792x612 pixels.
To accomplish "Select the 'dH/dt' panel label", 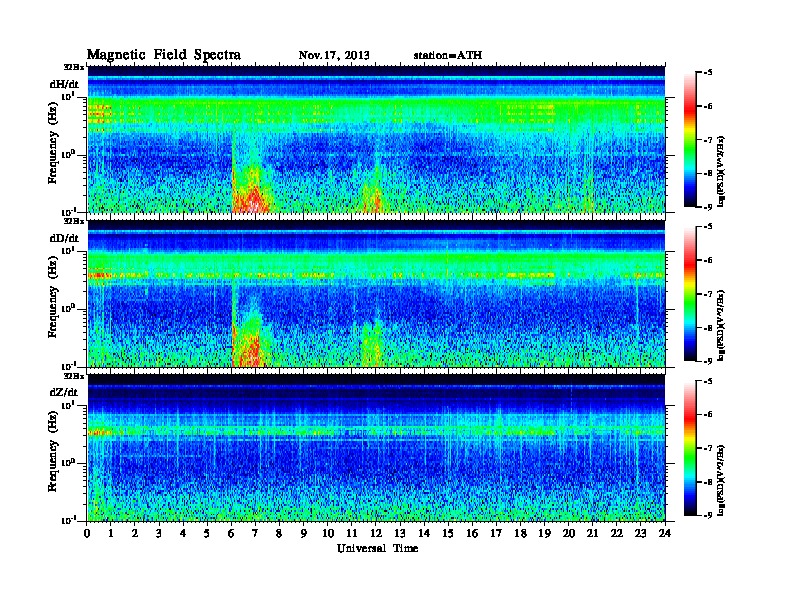I will pyautogui.click(x=64, y=84).
